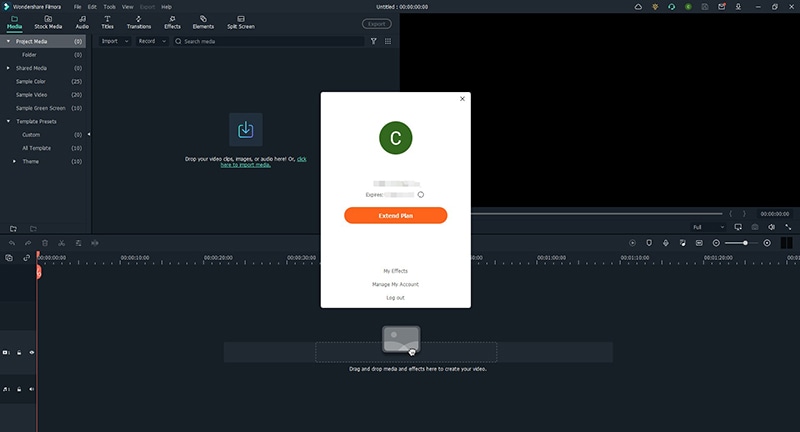The height and width of the screenshot is (432, 800).
Task: Switch to the Stock Media tab
Action: (x=48, y=22)
